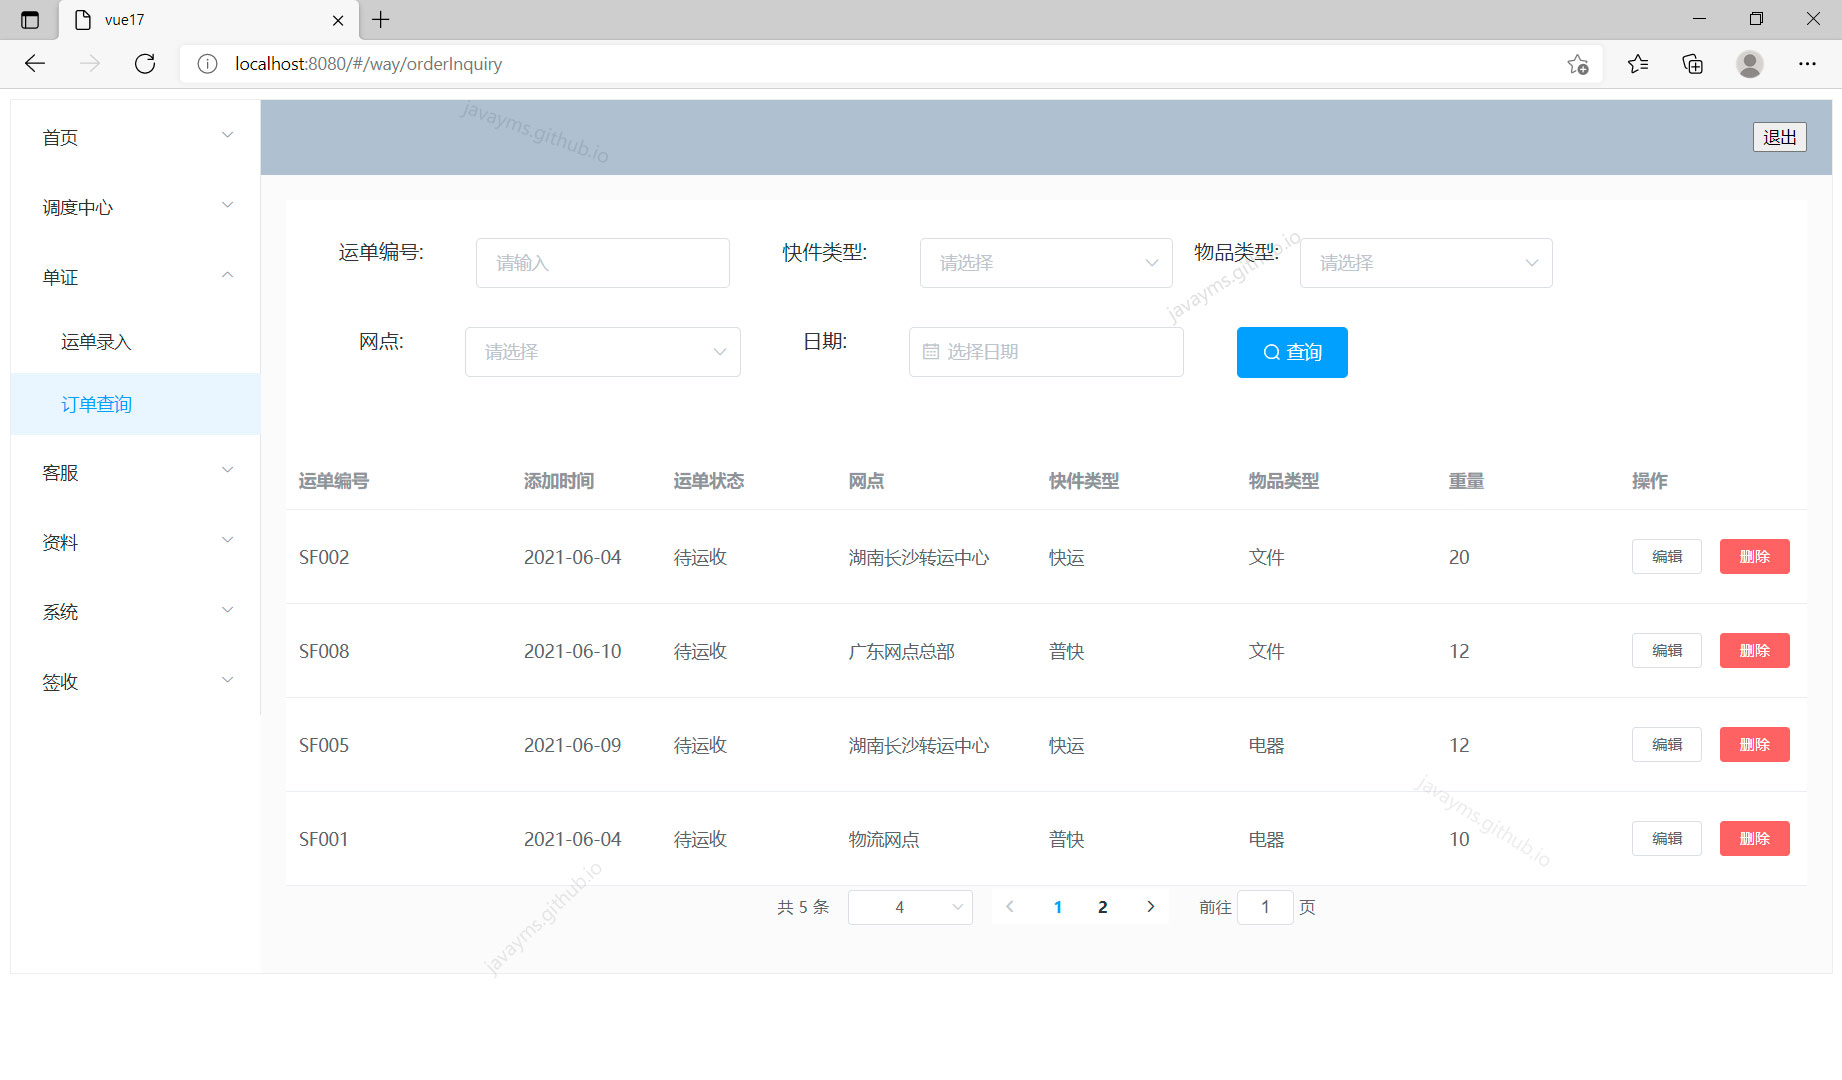Expand the 系统 sidebar menu

[135, 612]
